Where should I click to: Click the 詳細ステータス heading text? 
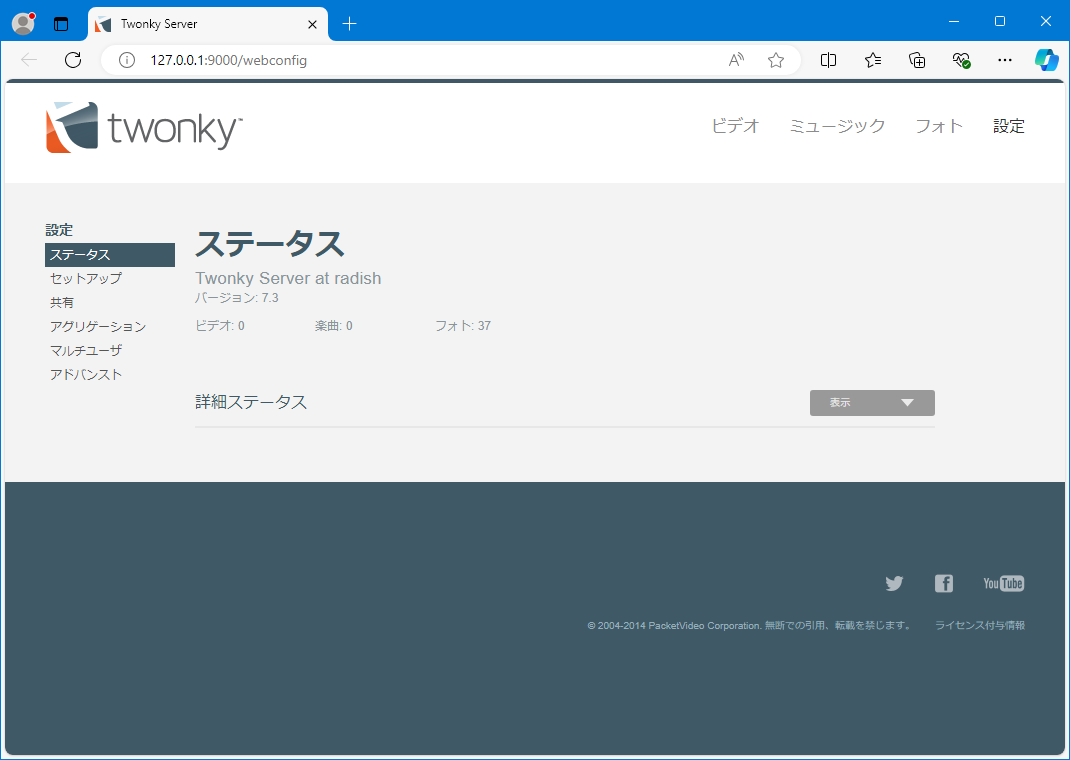click(251, 402)
